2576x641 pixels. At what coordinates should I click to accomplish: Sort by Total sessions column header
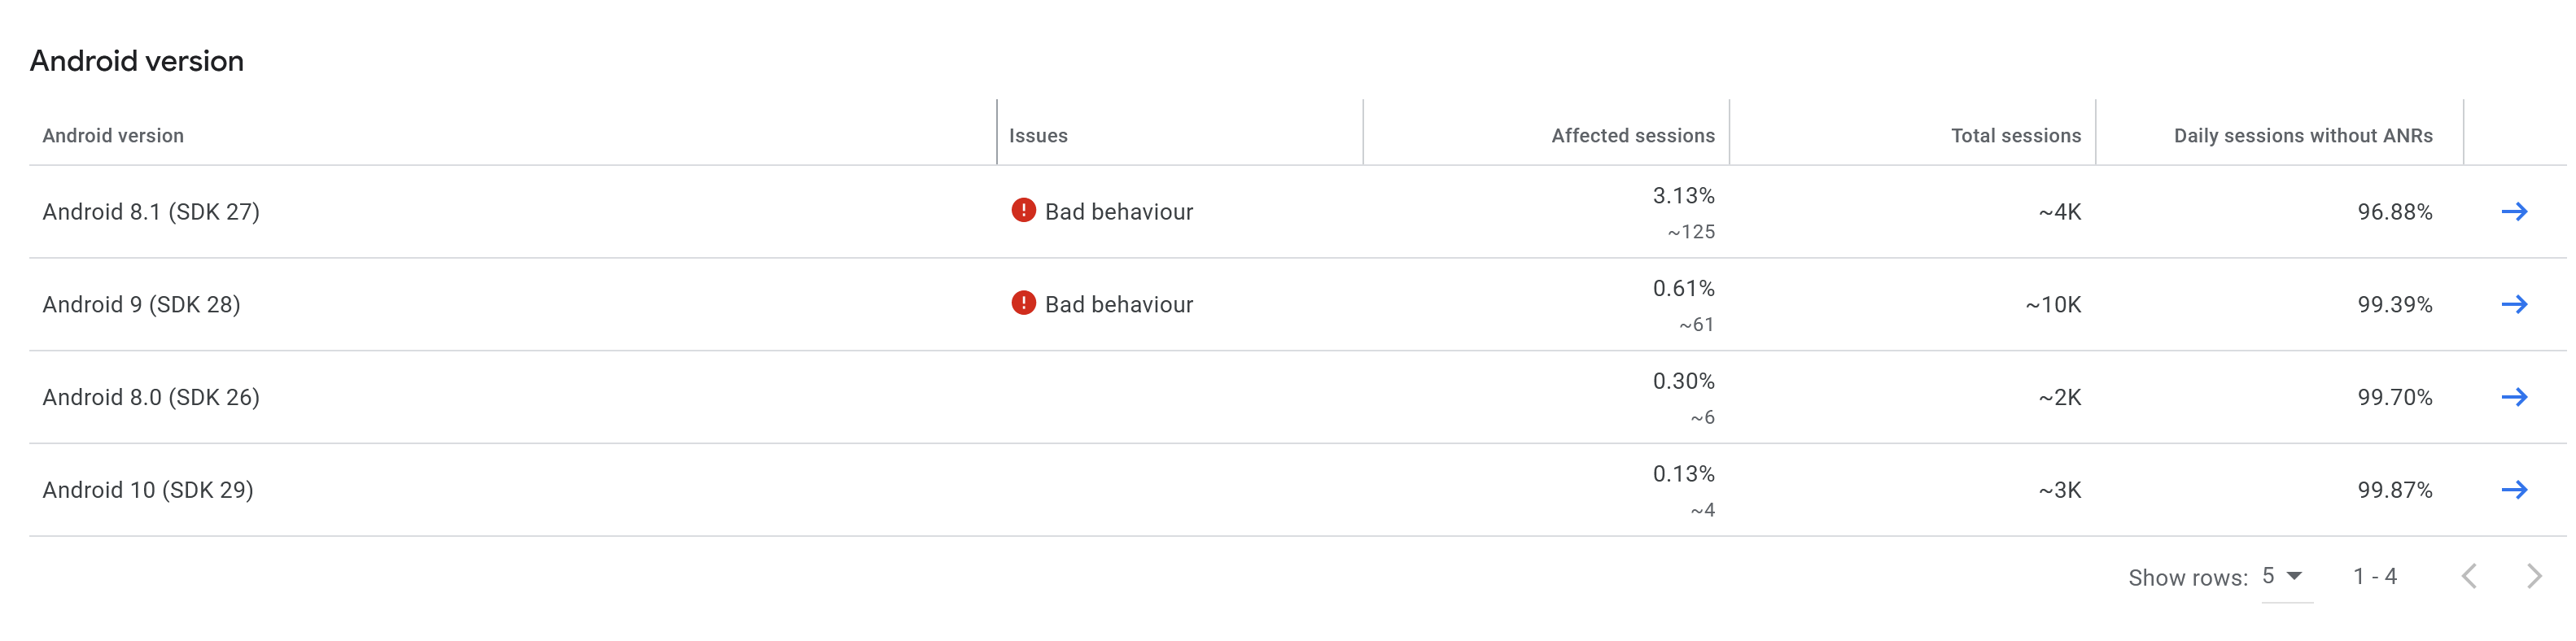pyautogui.click(x=2015, y=136)
